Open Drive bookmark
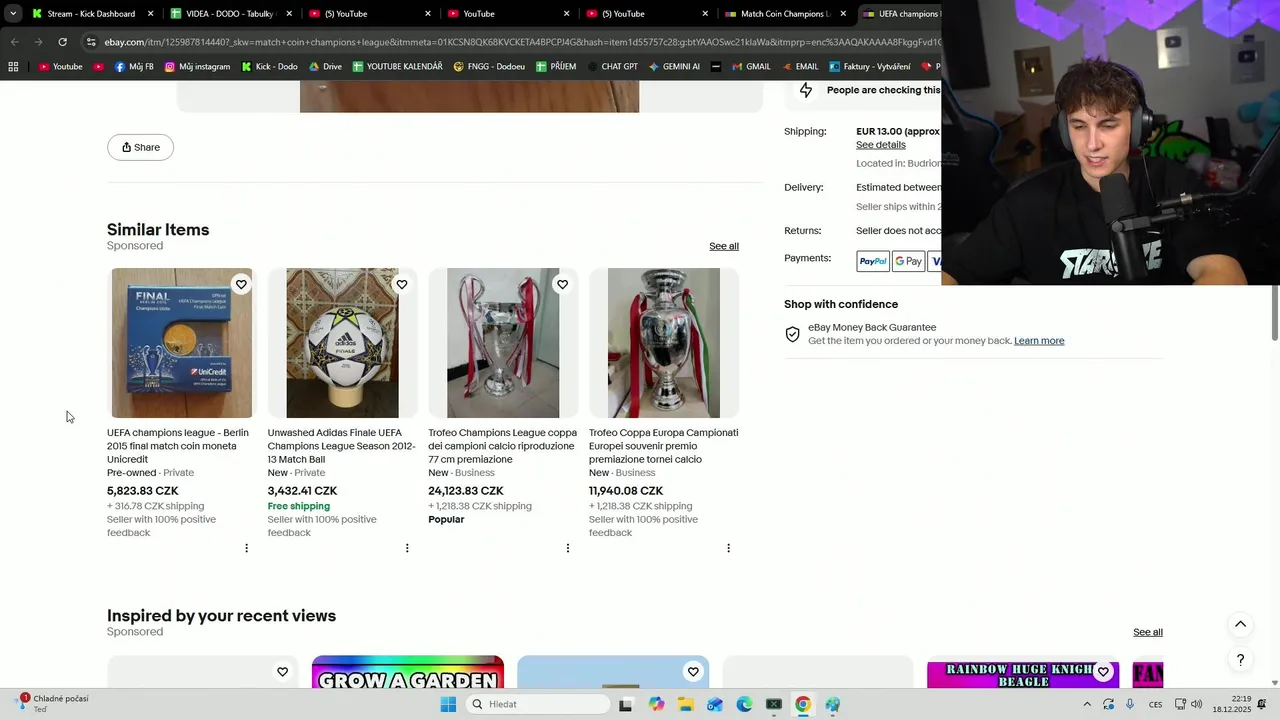Image resolution: width=1280 pixels, height=720 pixels. (x=325, y=67)
